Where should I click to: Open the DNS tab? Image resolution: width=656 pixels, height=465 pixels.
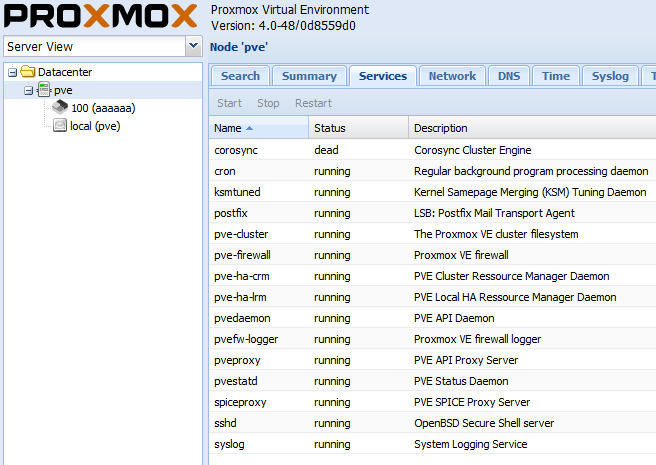(x=509, y=76)
